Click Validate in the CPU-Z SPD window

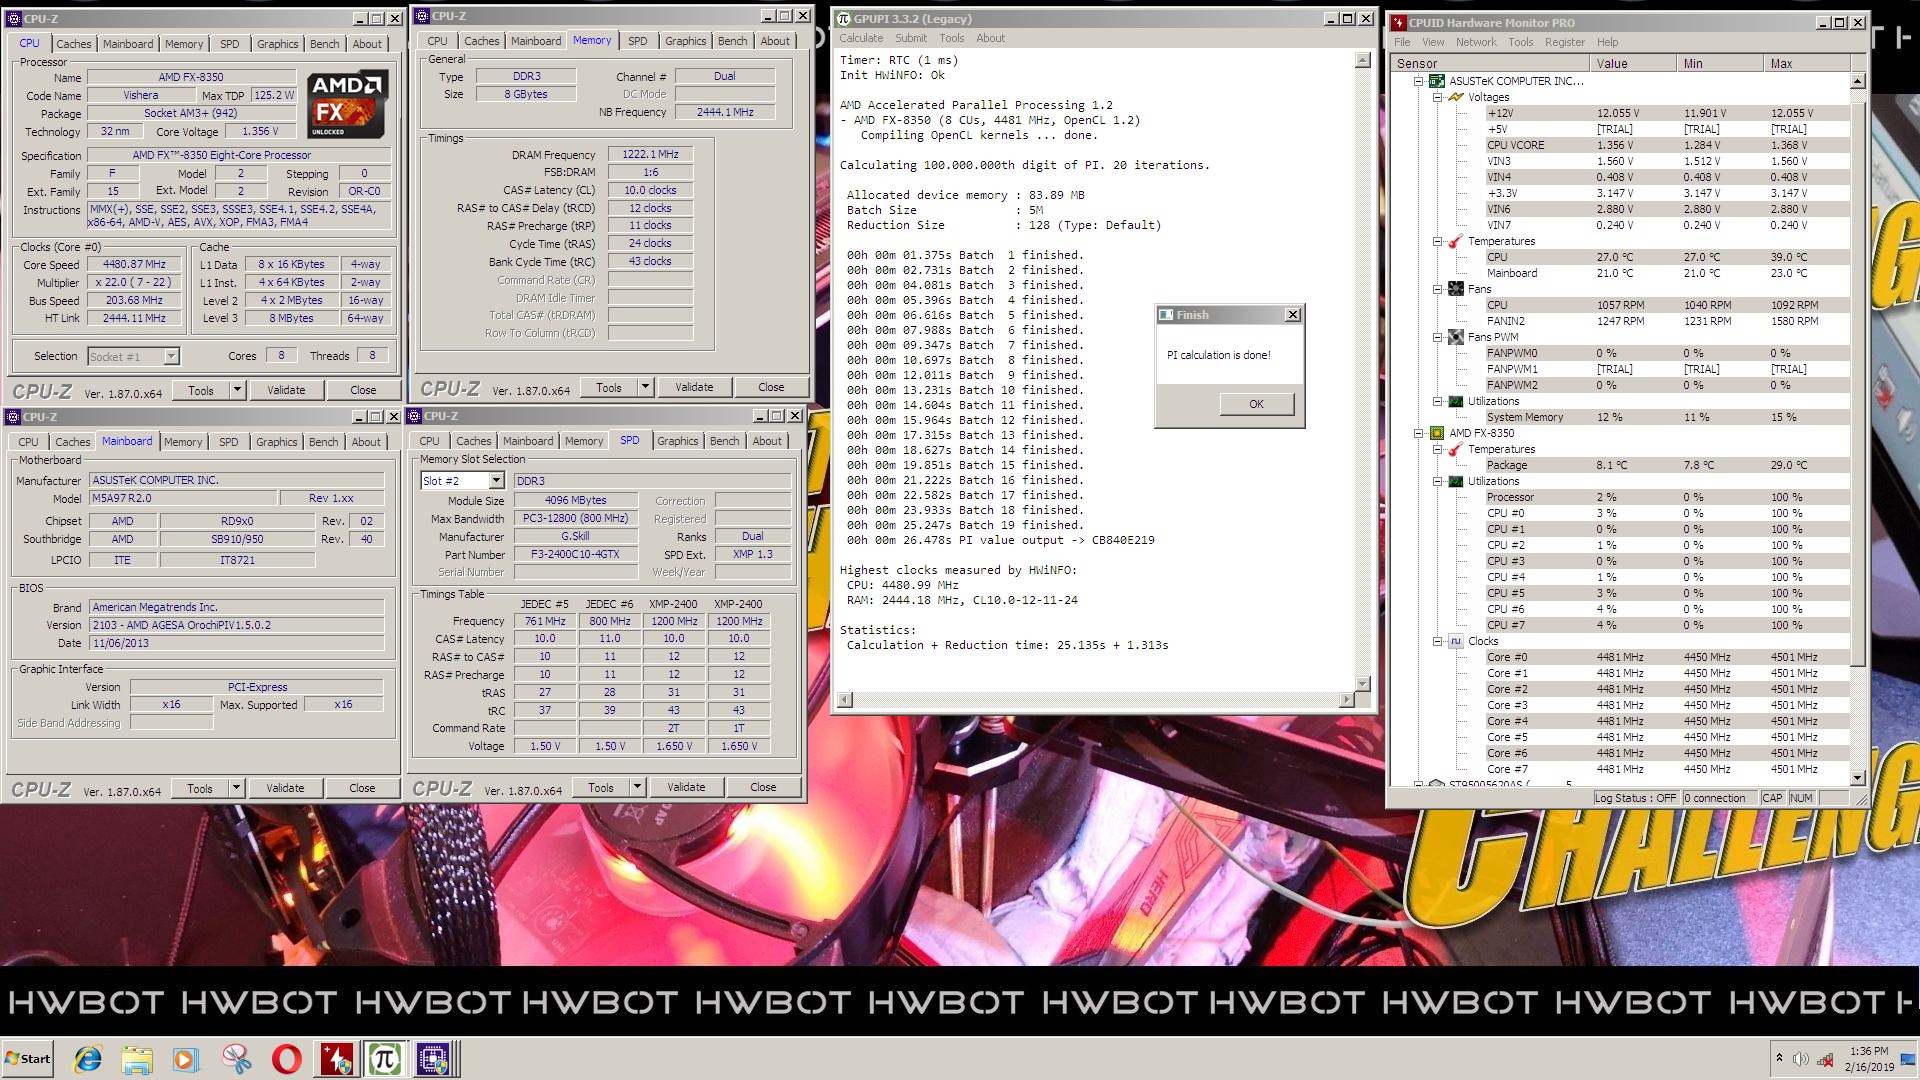[686, 787]
